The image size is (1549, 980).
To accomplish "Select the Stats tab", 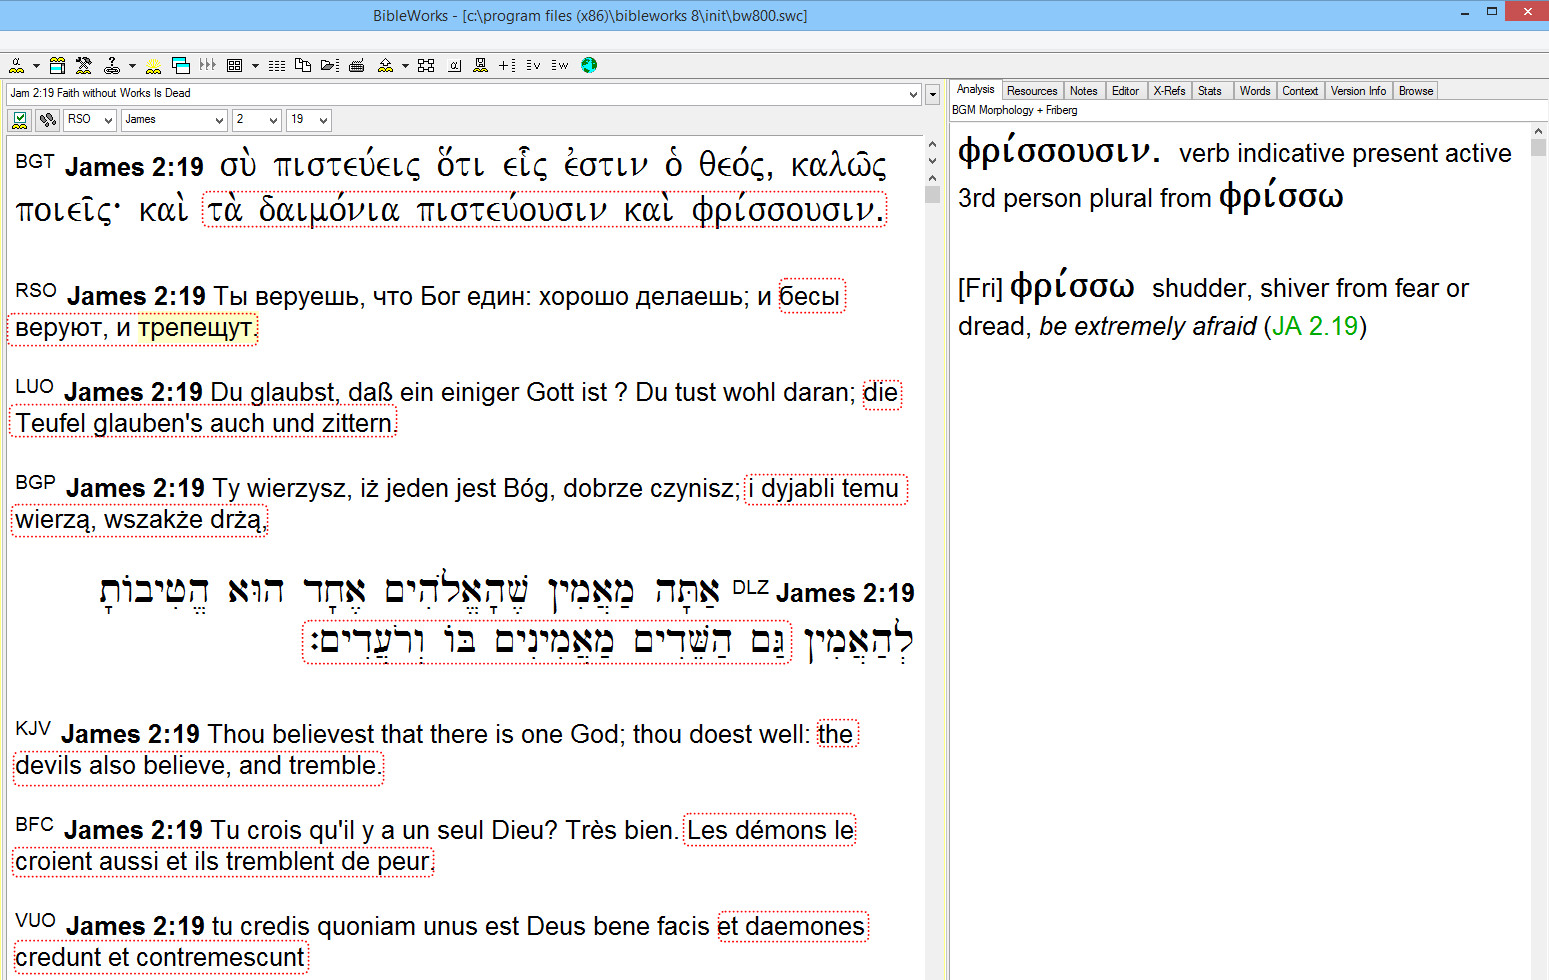I will click(x=1210, y=91).
